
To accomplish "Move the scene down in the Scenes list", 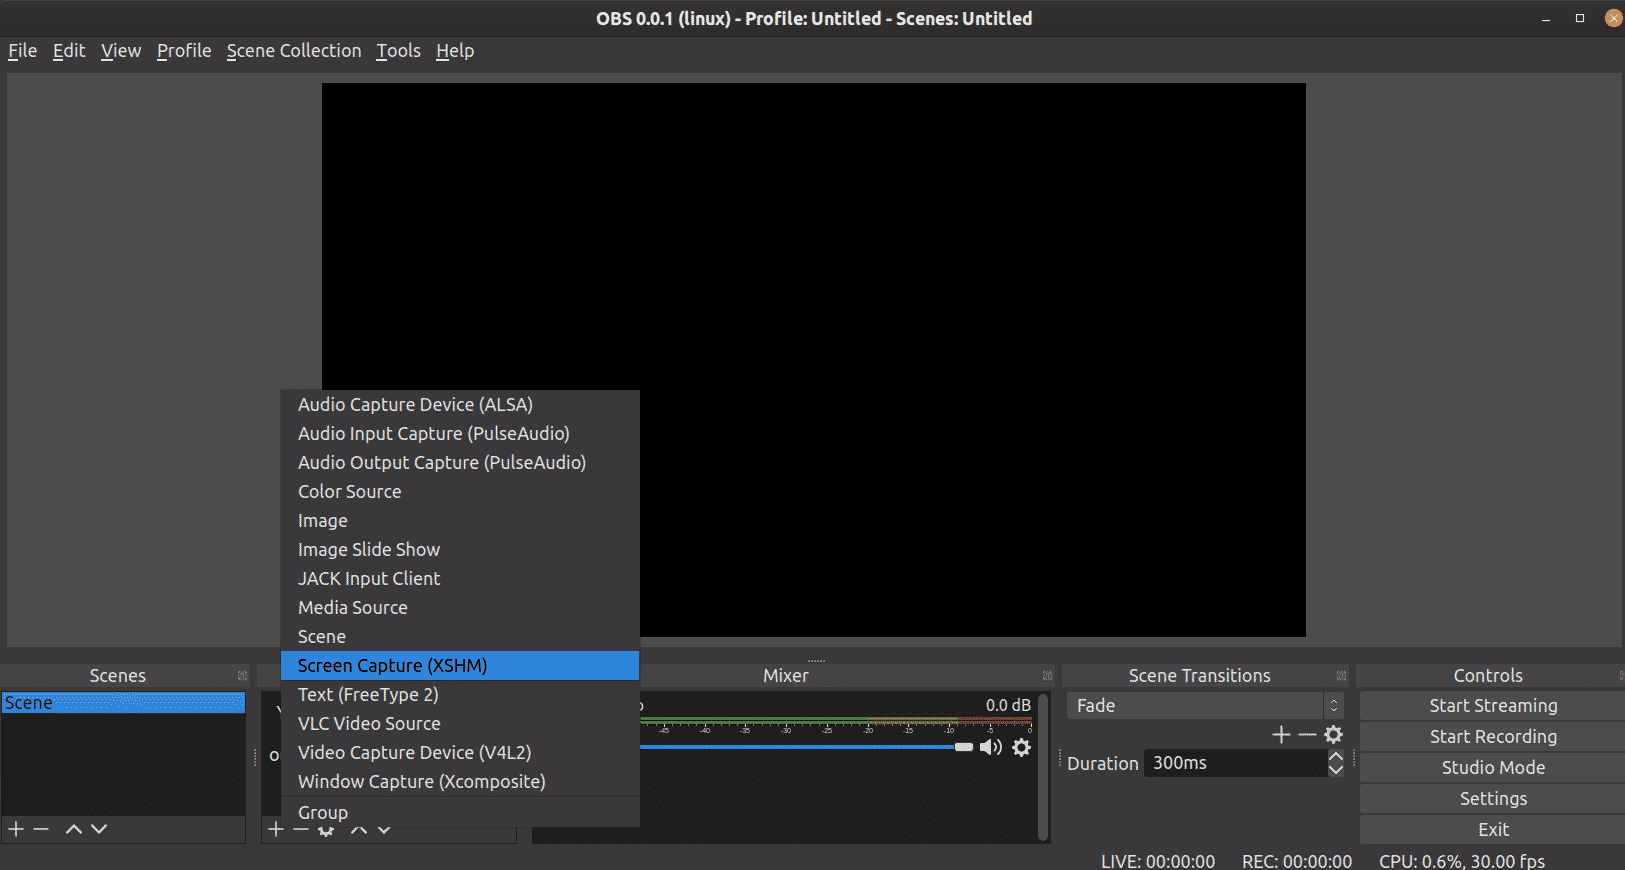I will click(98, 829).
